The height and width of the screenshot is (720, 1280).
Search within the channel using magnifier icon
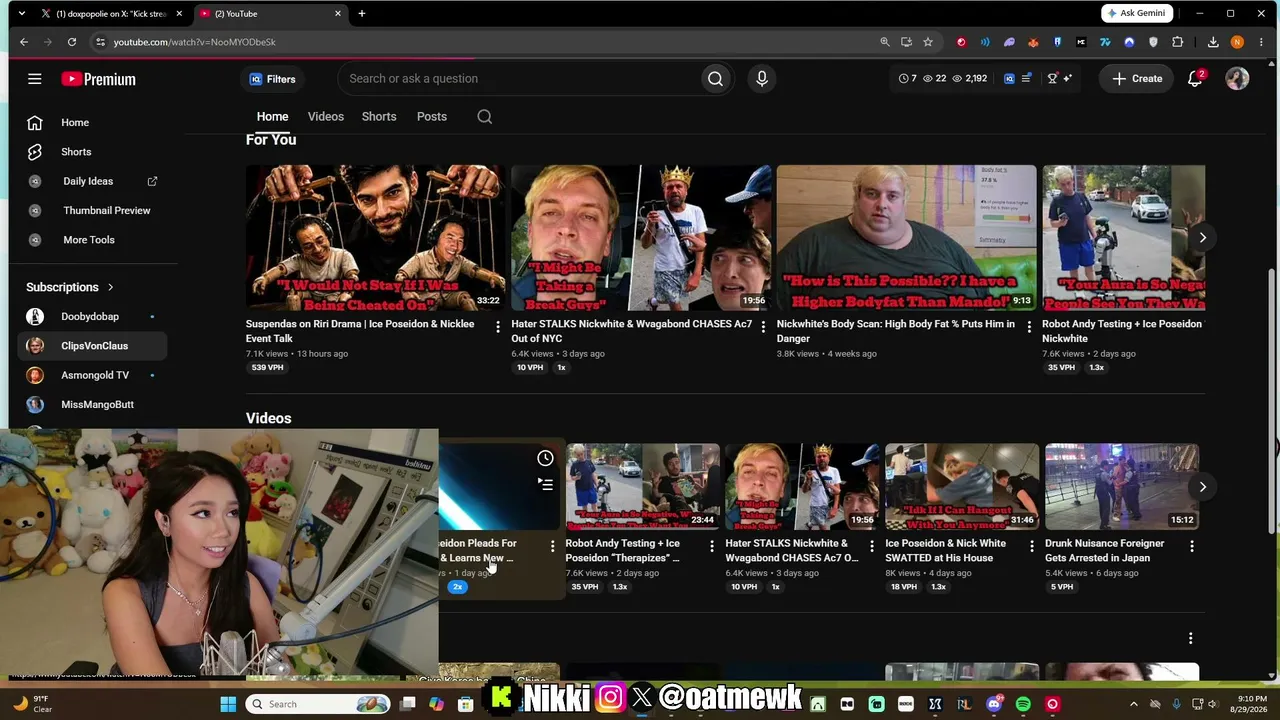(485, 117)
